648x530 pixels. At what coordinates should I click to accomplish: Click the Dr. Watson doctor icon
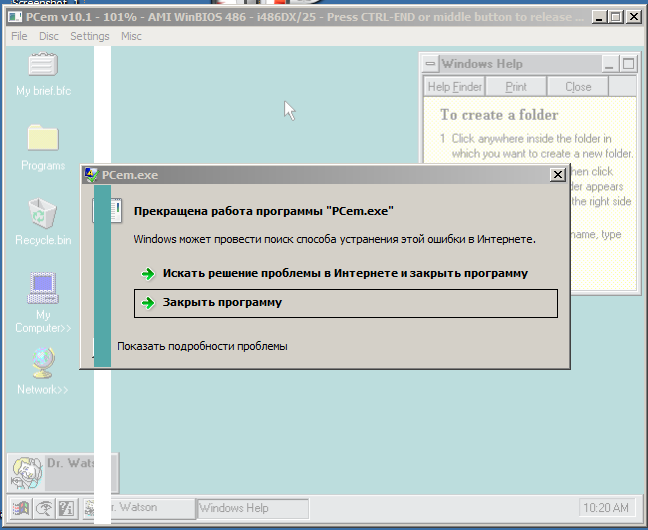pyautogui.click(x=27, y=473)
